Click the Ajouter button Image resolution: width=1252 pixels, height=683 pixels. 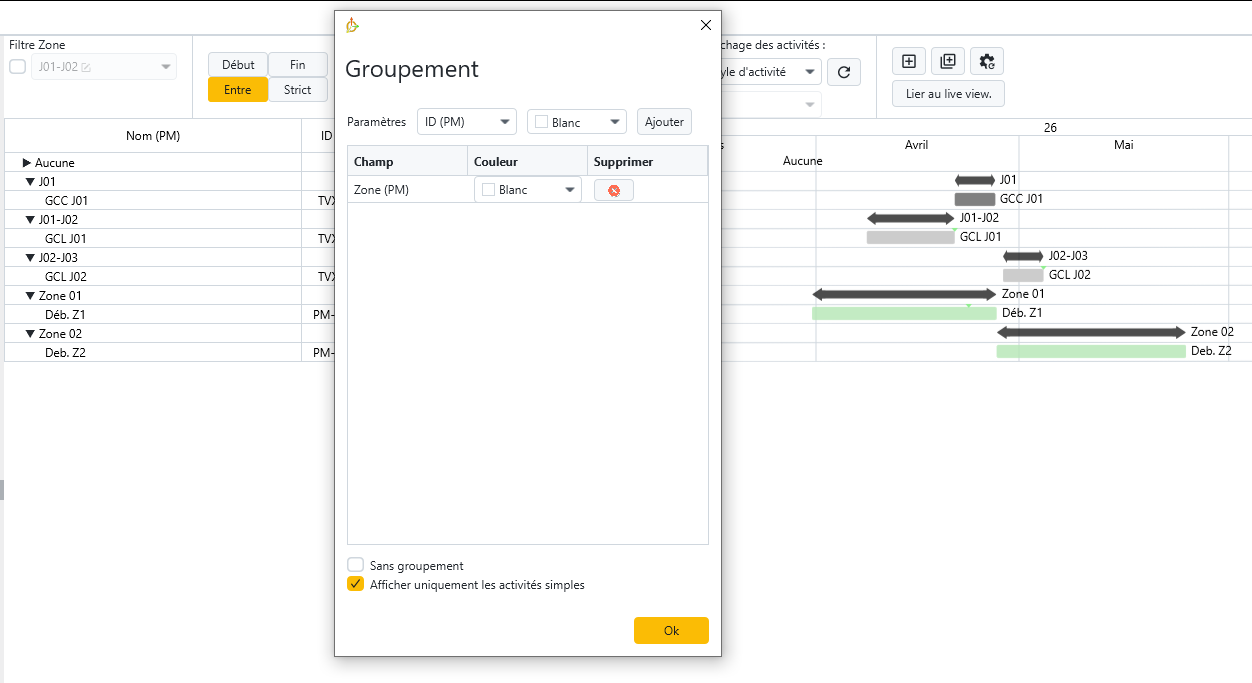coord(664,122)
